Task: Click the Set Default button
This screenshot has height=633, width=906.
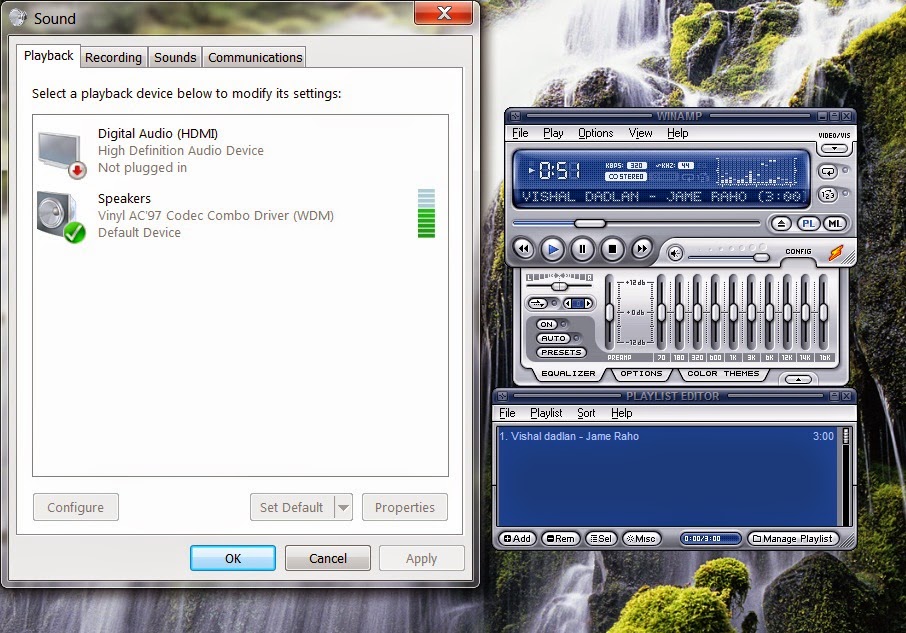Action: click(x=292, y=507)
